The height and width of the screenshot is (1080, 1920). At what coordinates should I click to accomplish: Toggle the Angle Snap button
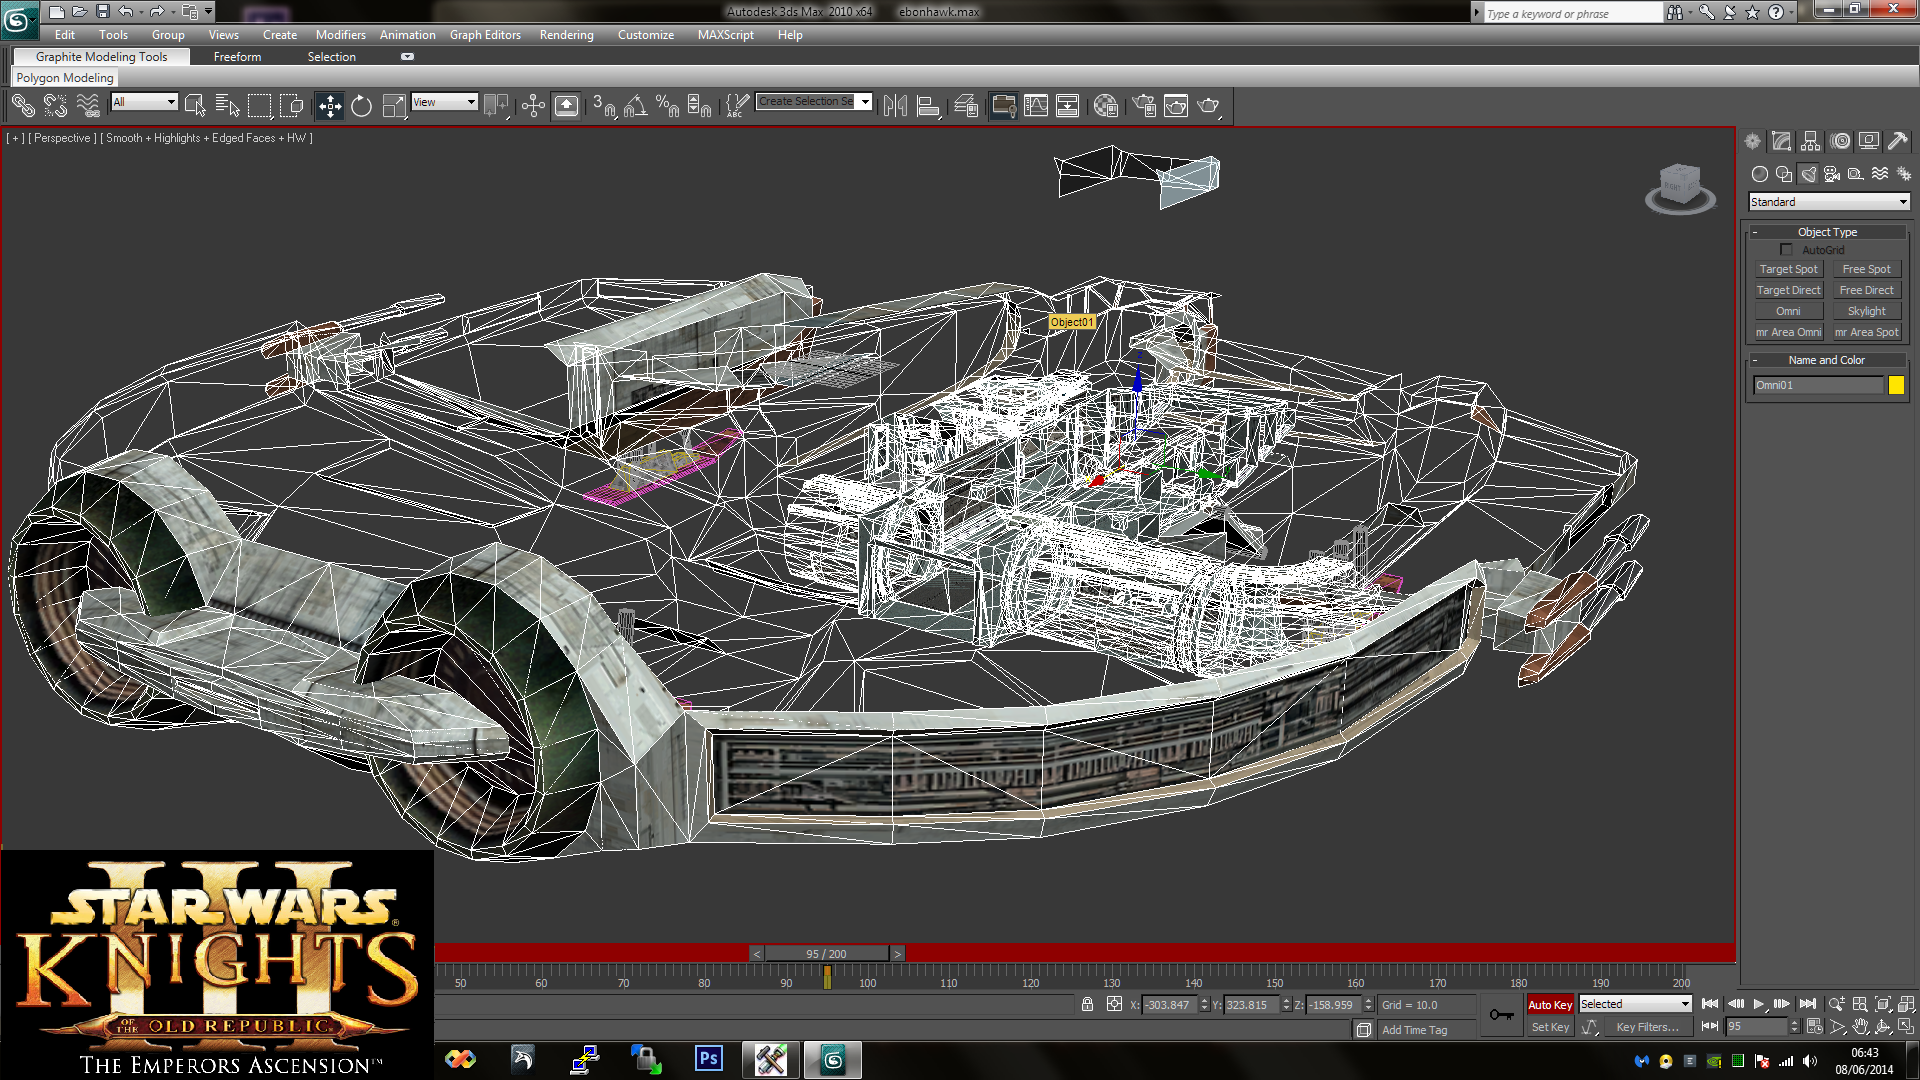pos(635,105)
